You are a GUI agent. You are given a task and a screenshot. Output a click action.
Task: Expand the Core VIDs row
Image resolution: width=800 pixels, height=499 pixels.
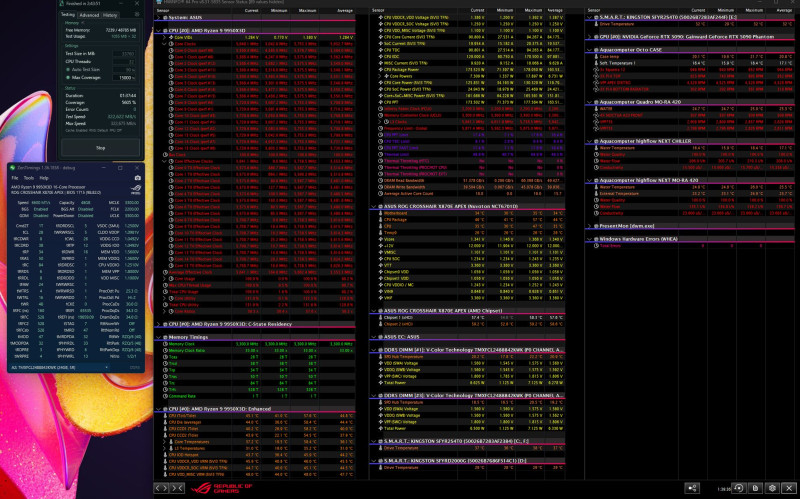(164, 37)
